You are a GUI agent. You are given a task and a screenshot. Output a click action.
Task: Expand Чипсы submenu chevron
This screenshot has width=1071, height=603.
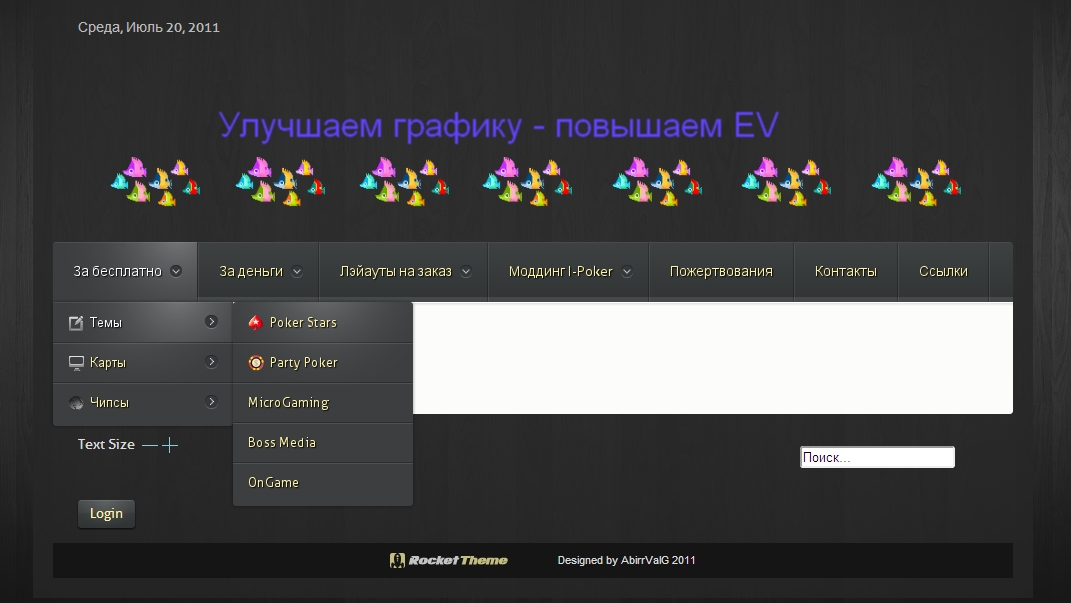pyautogui.click(x=212, y=402)
